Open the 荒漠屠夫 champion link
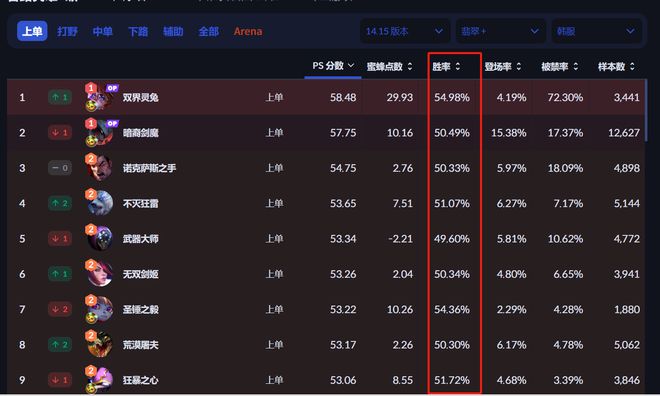The width and height of the screenshot is (660, 396). tap(141, 345)
